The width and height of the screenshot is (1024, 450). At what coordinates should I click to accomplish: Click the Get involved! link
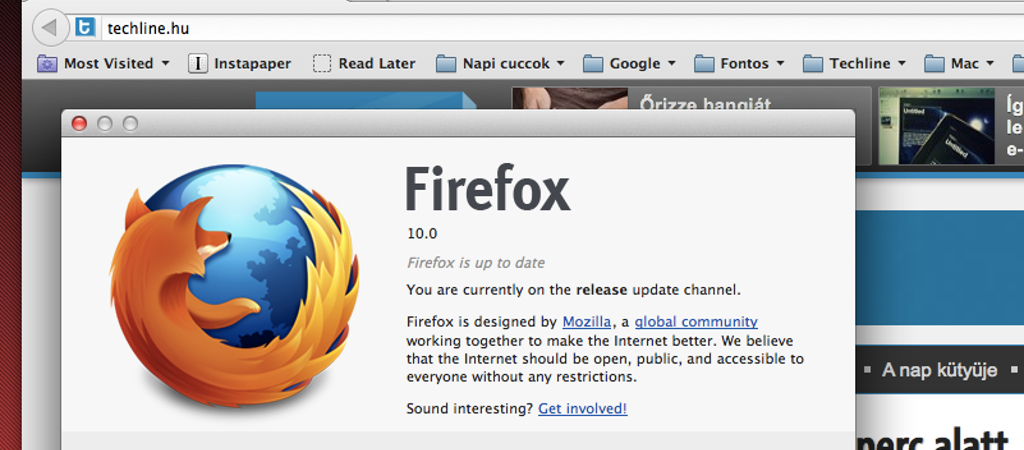[x=583, y=409]
